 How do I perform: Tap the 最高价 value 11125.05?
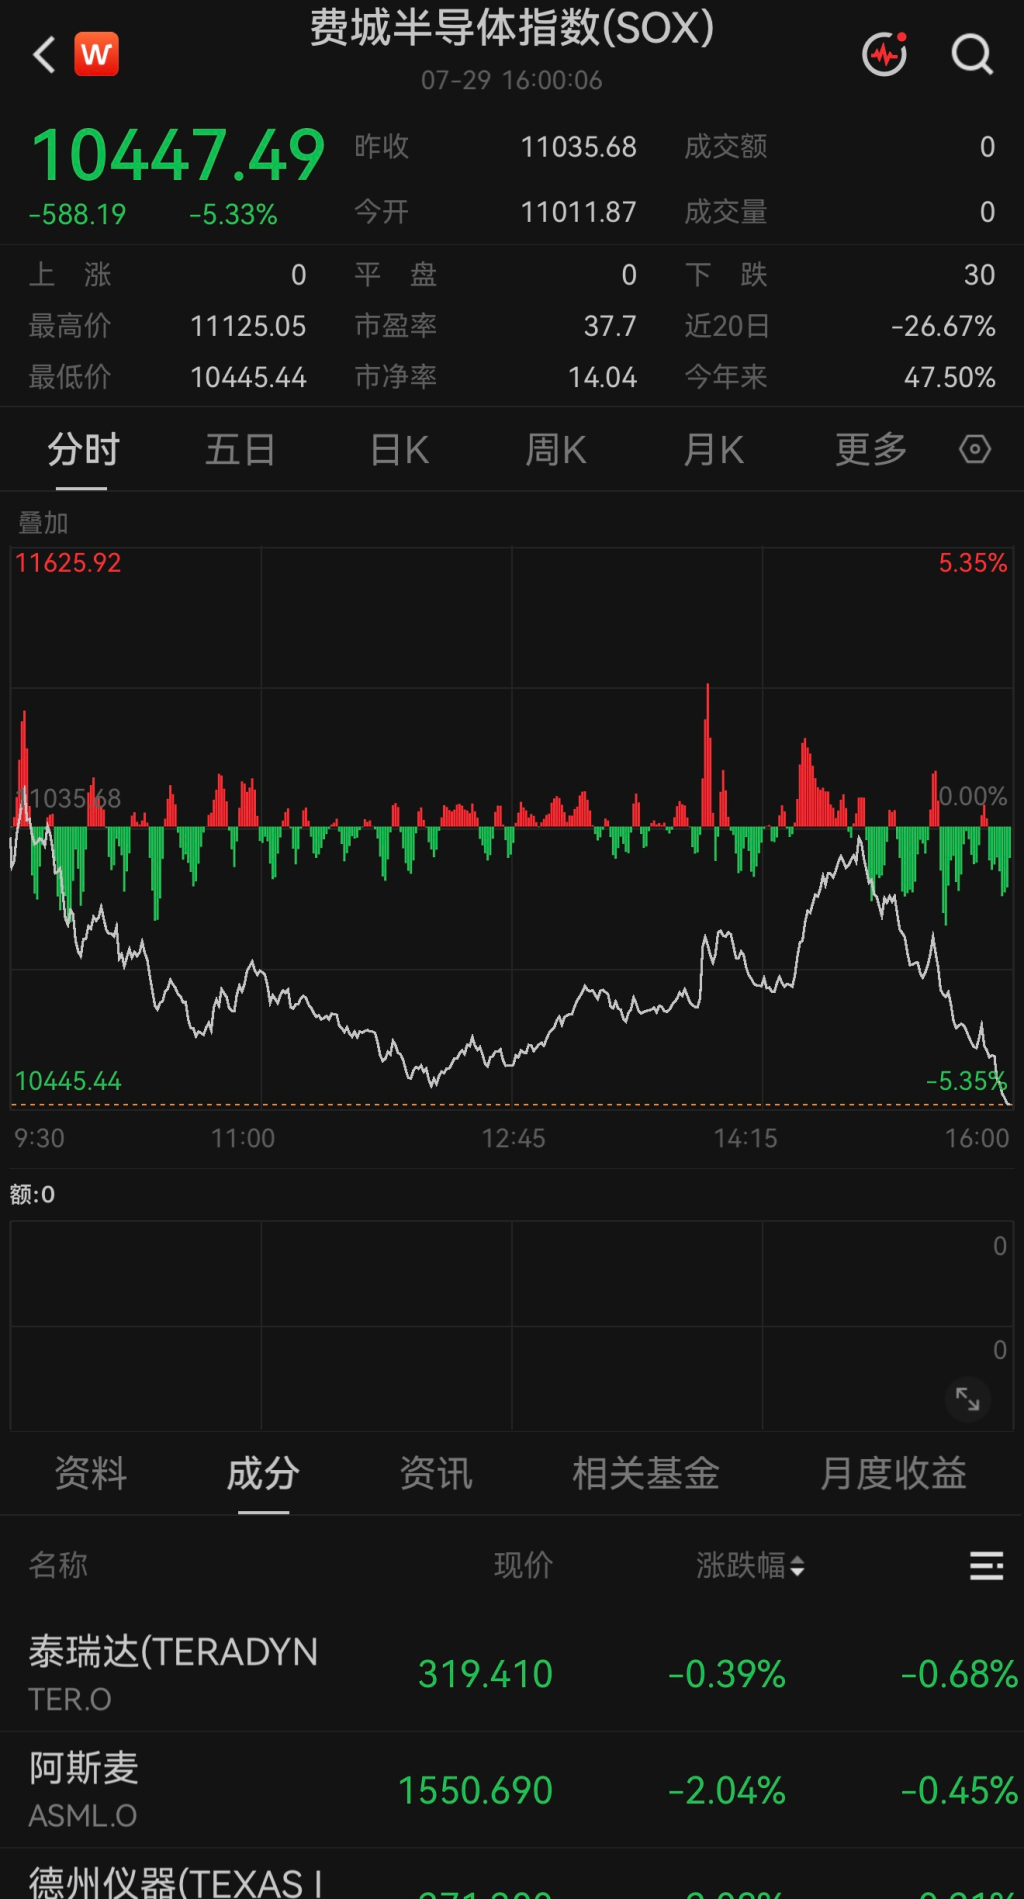tap(248, 326)
